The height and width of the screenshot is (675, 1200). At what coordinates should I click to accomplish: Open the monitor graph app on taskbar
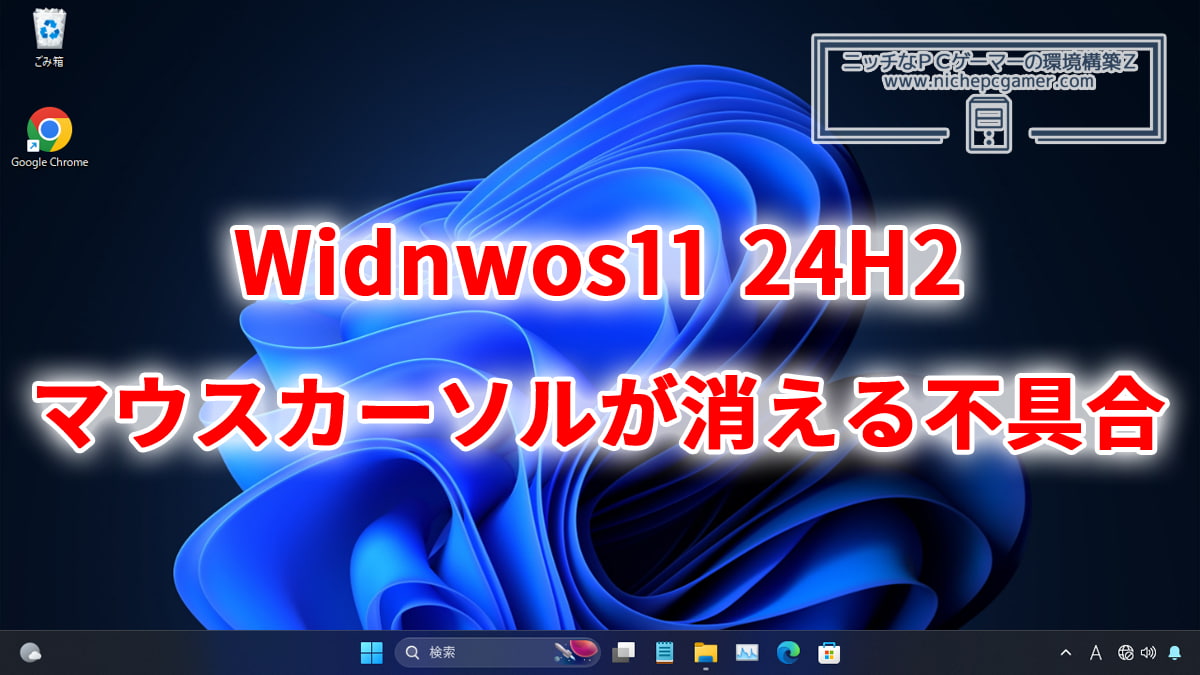[747, 653]
